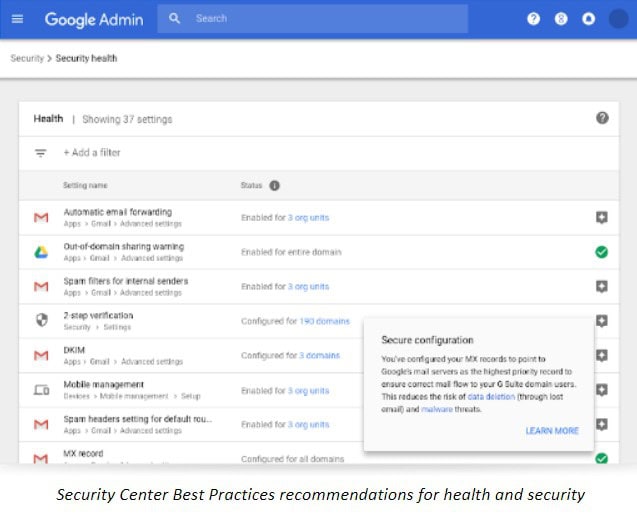Open the user account avatar

(618, 19)
